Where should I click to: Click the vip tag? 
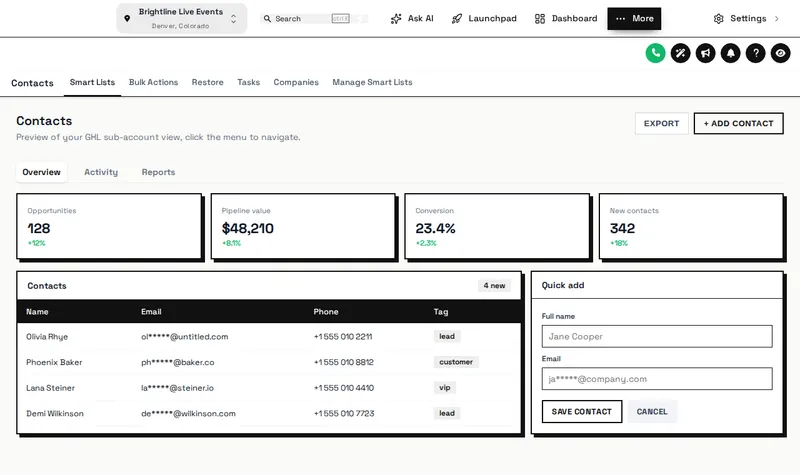445,387
